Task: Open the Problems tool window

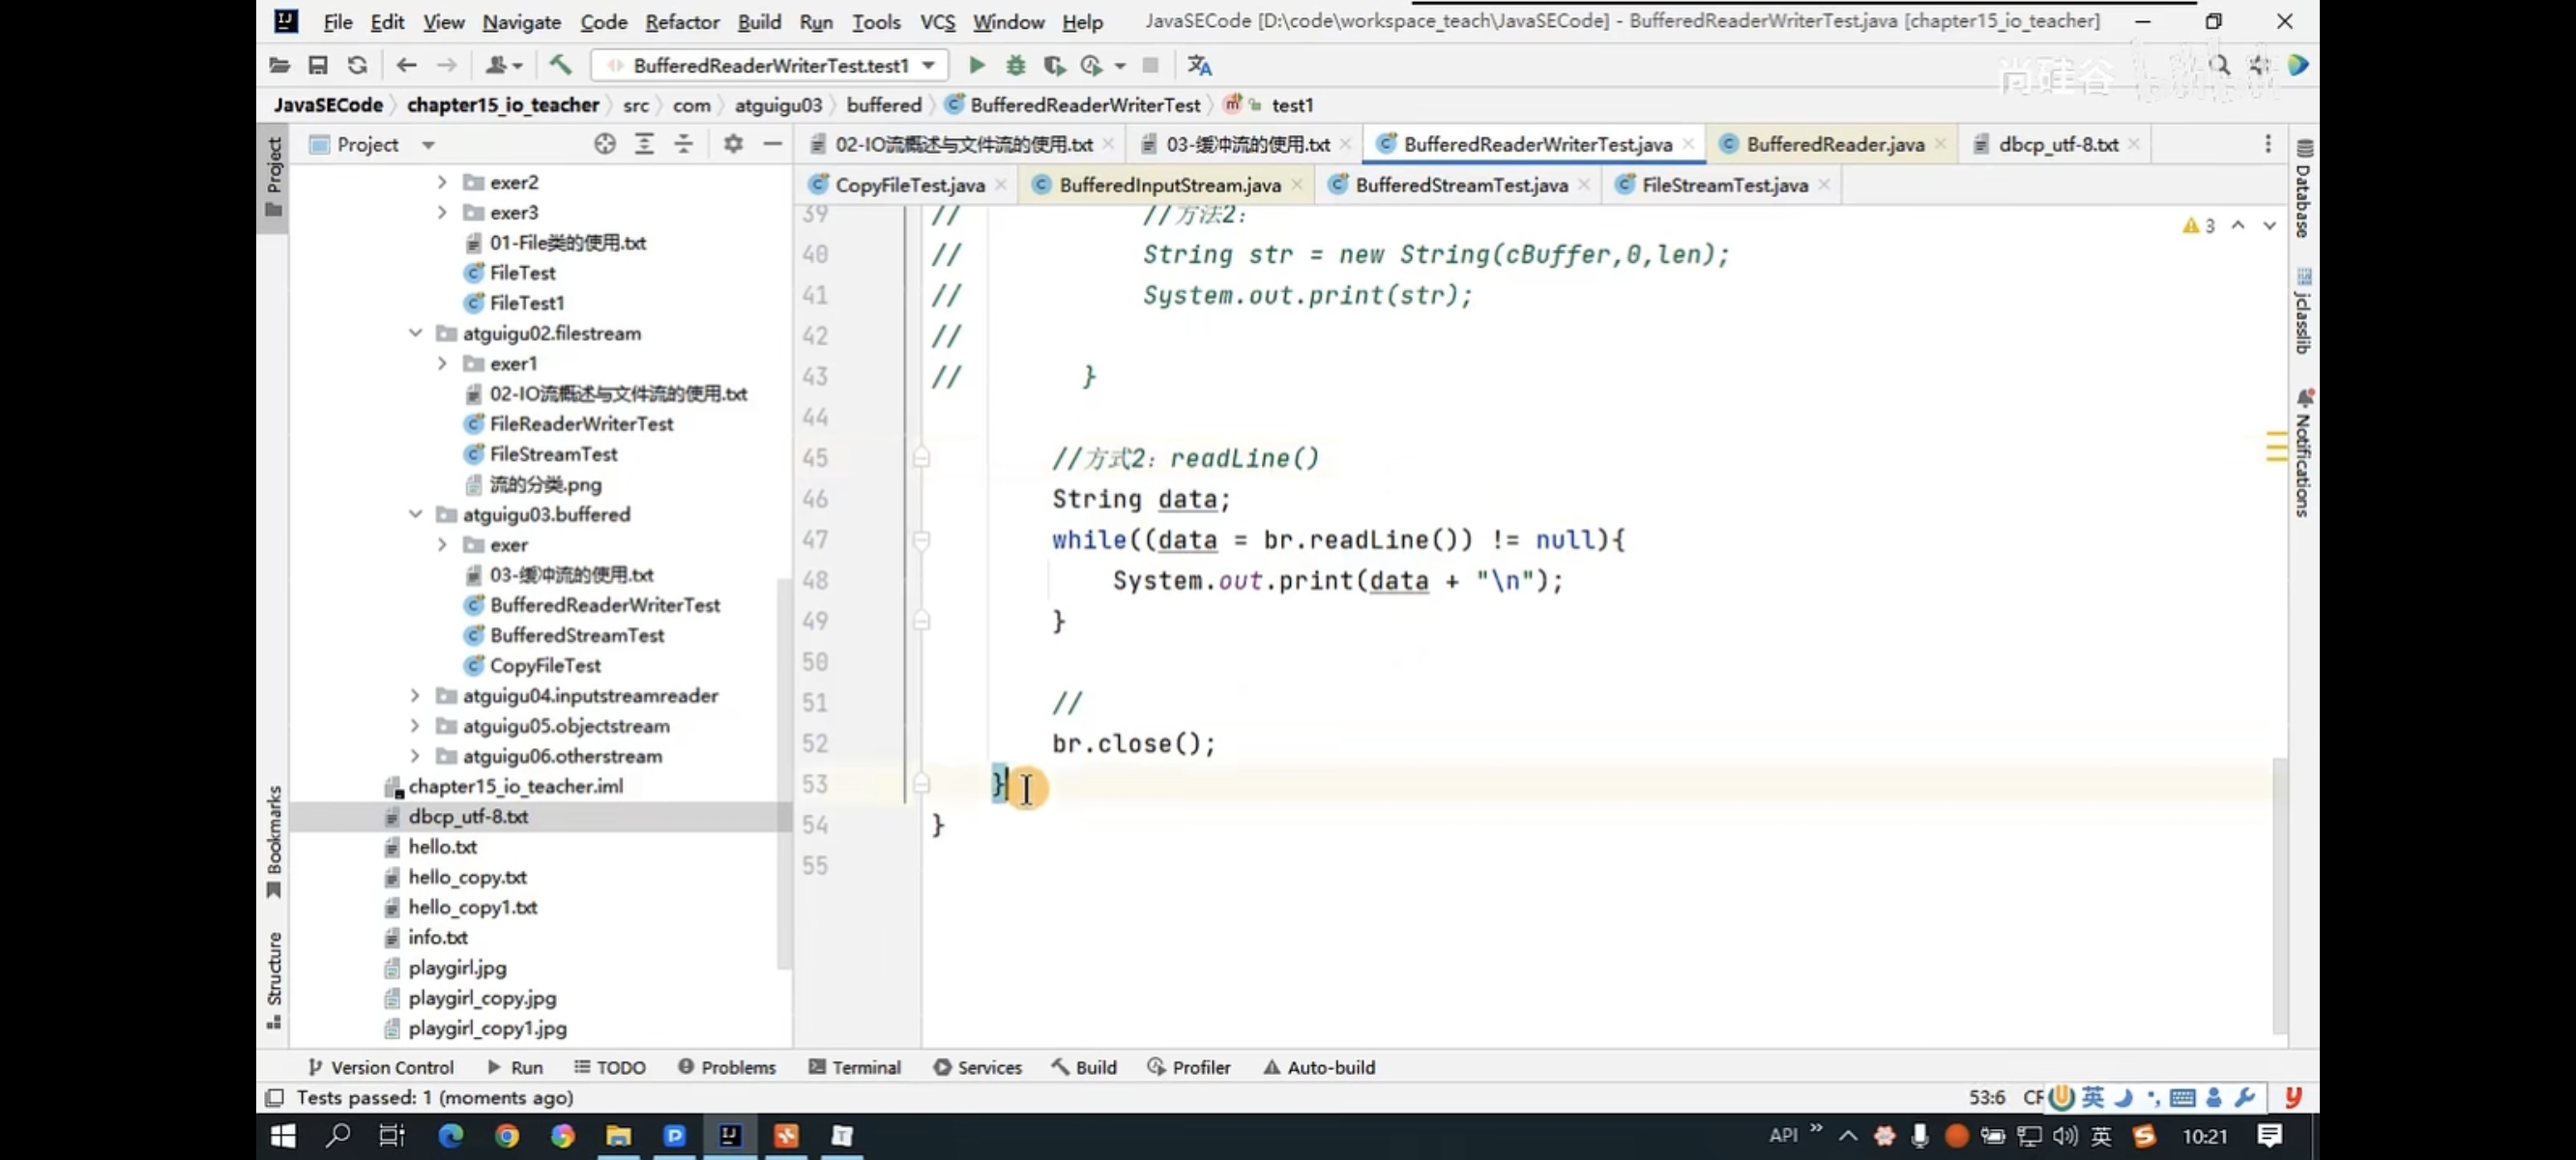Action: tap(727, 1067)
